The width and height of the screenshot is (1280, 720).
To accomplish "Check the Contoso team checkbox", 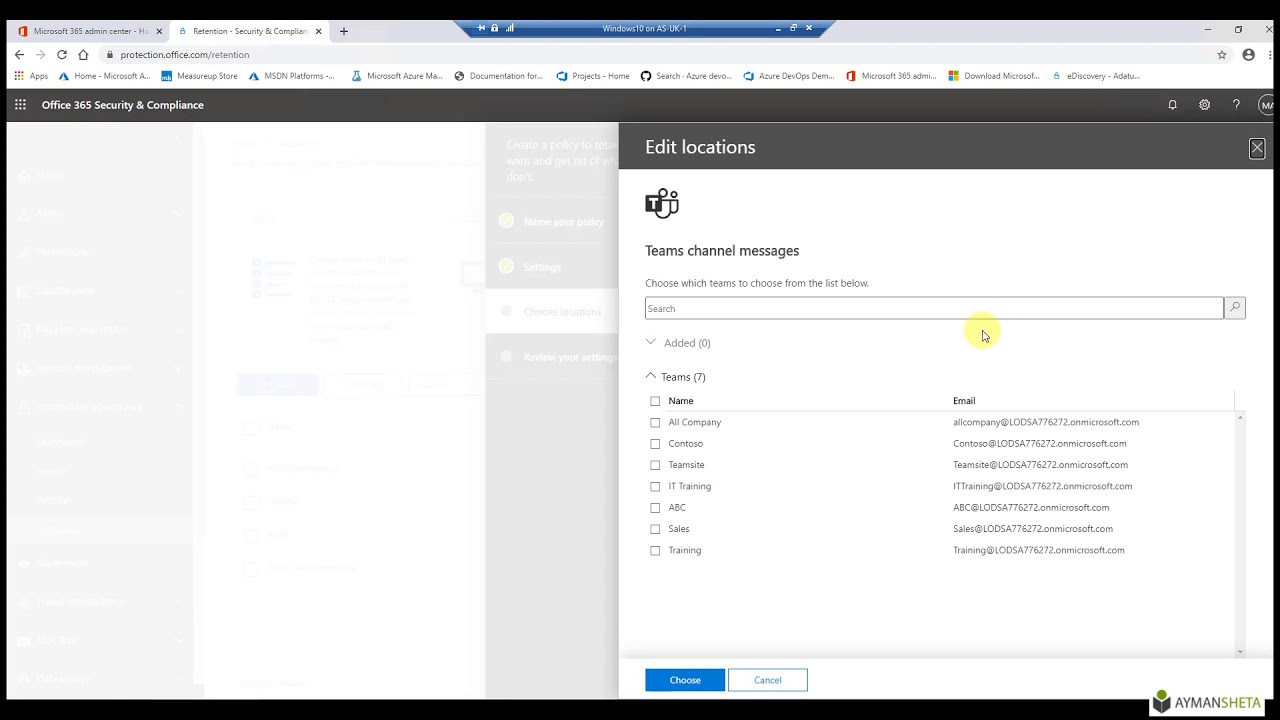I will tap(655, 444).
